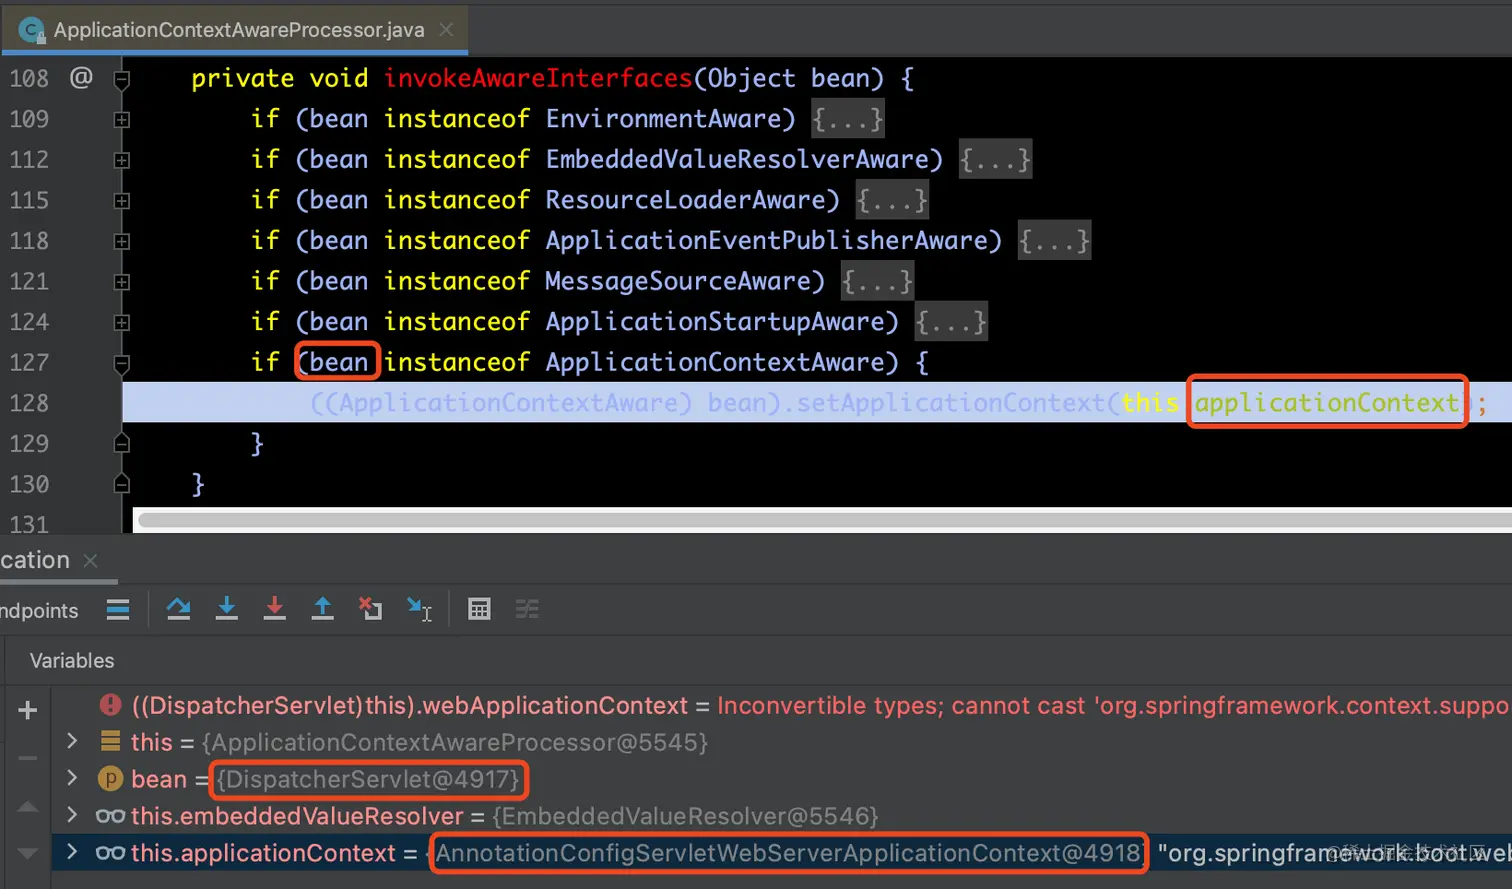Click the {...} placeholder after ApplicationEventPublisherAware

pyautogui.click(x=1054, y=241)
